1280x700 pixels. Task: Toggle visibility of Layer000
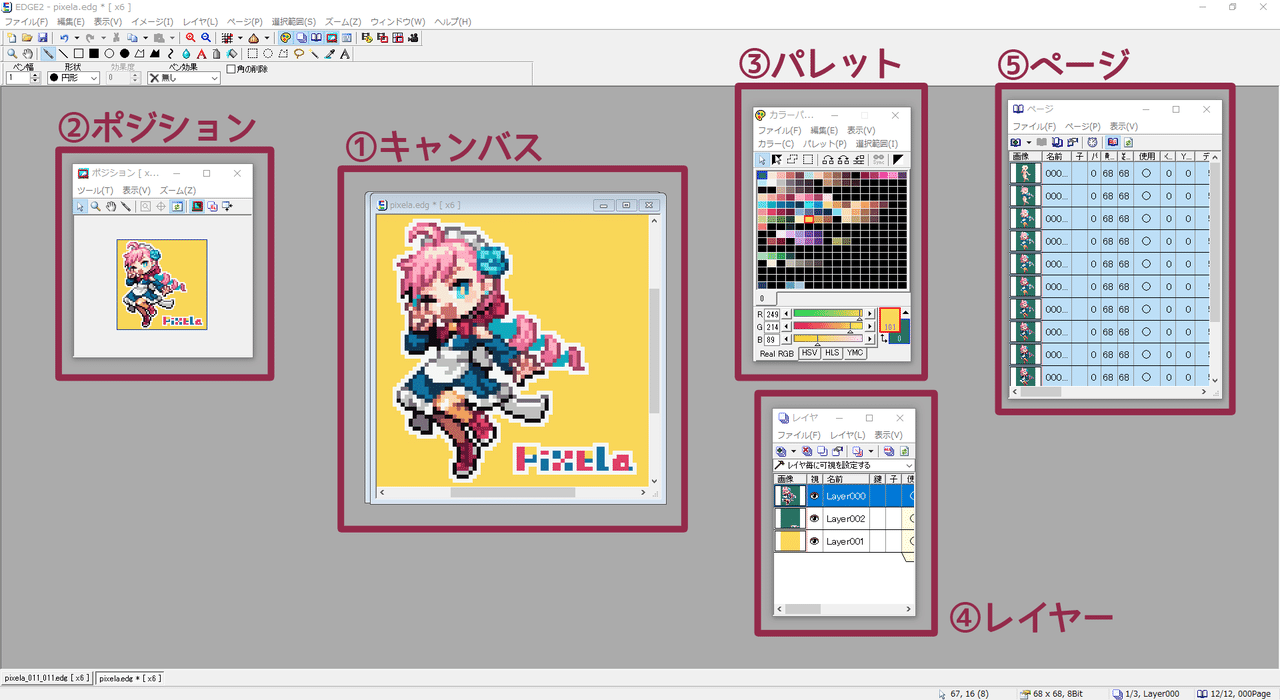coord(815,495)
